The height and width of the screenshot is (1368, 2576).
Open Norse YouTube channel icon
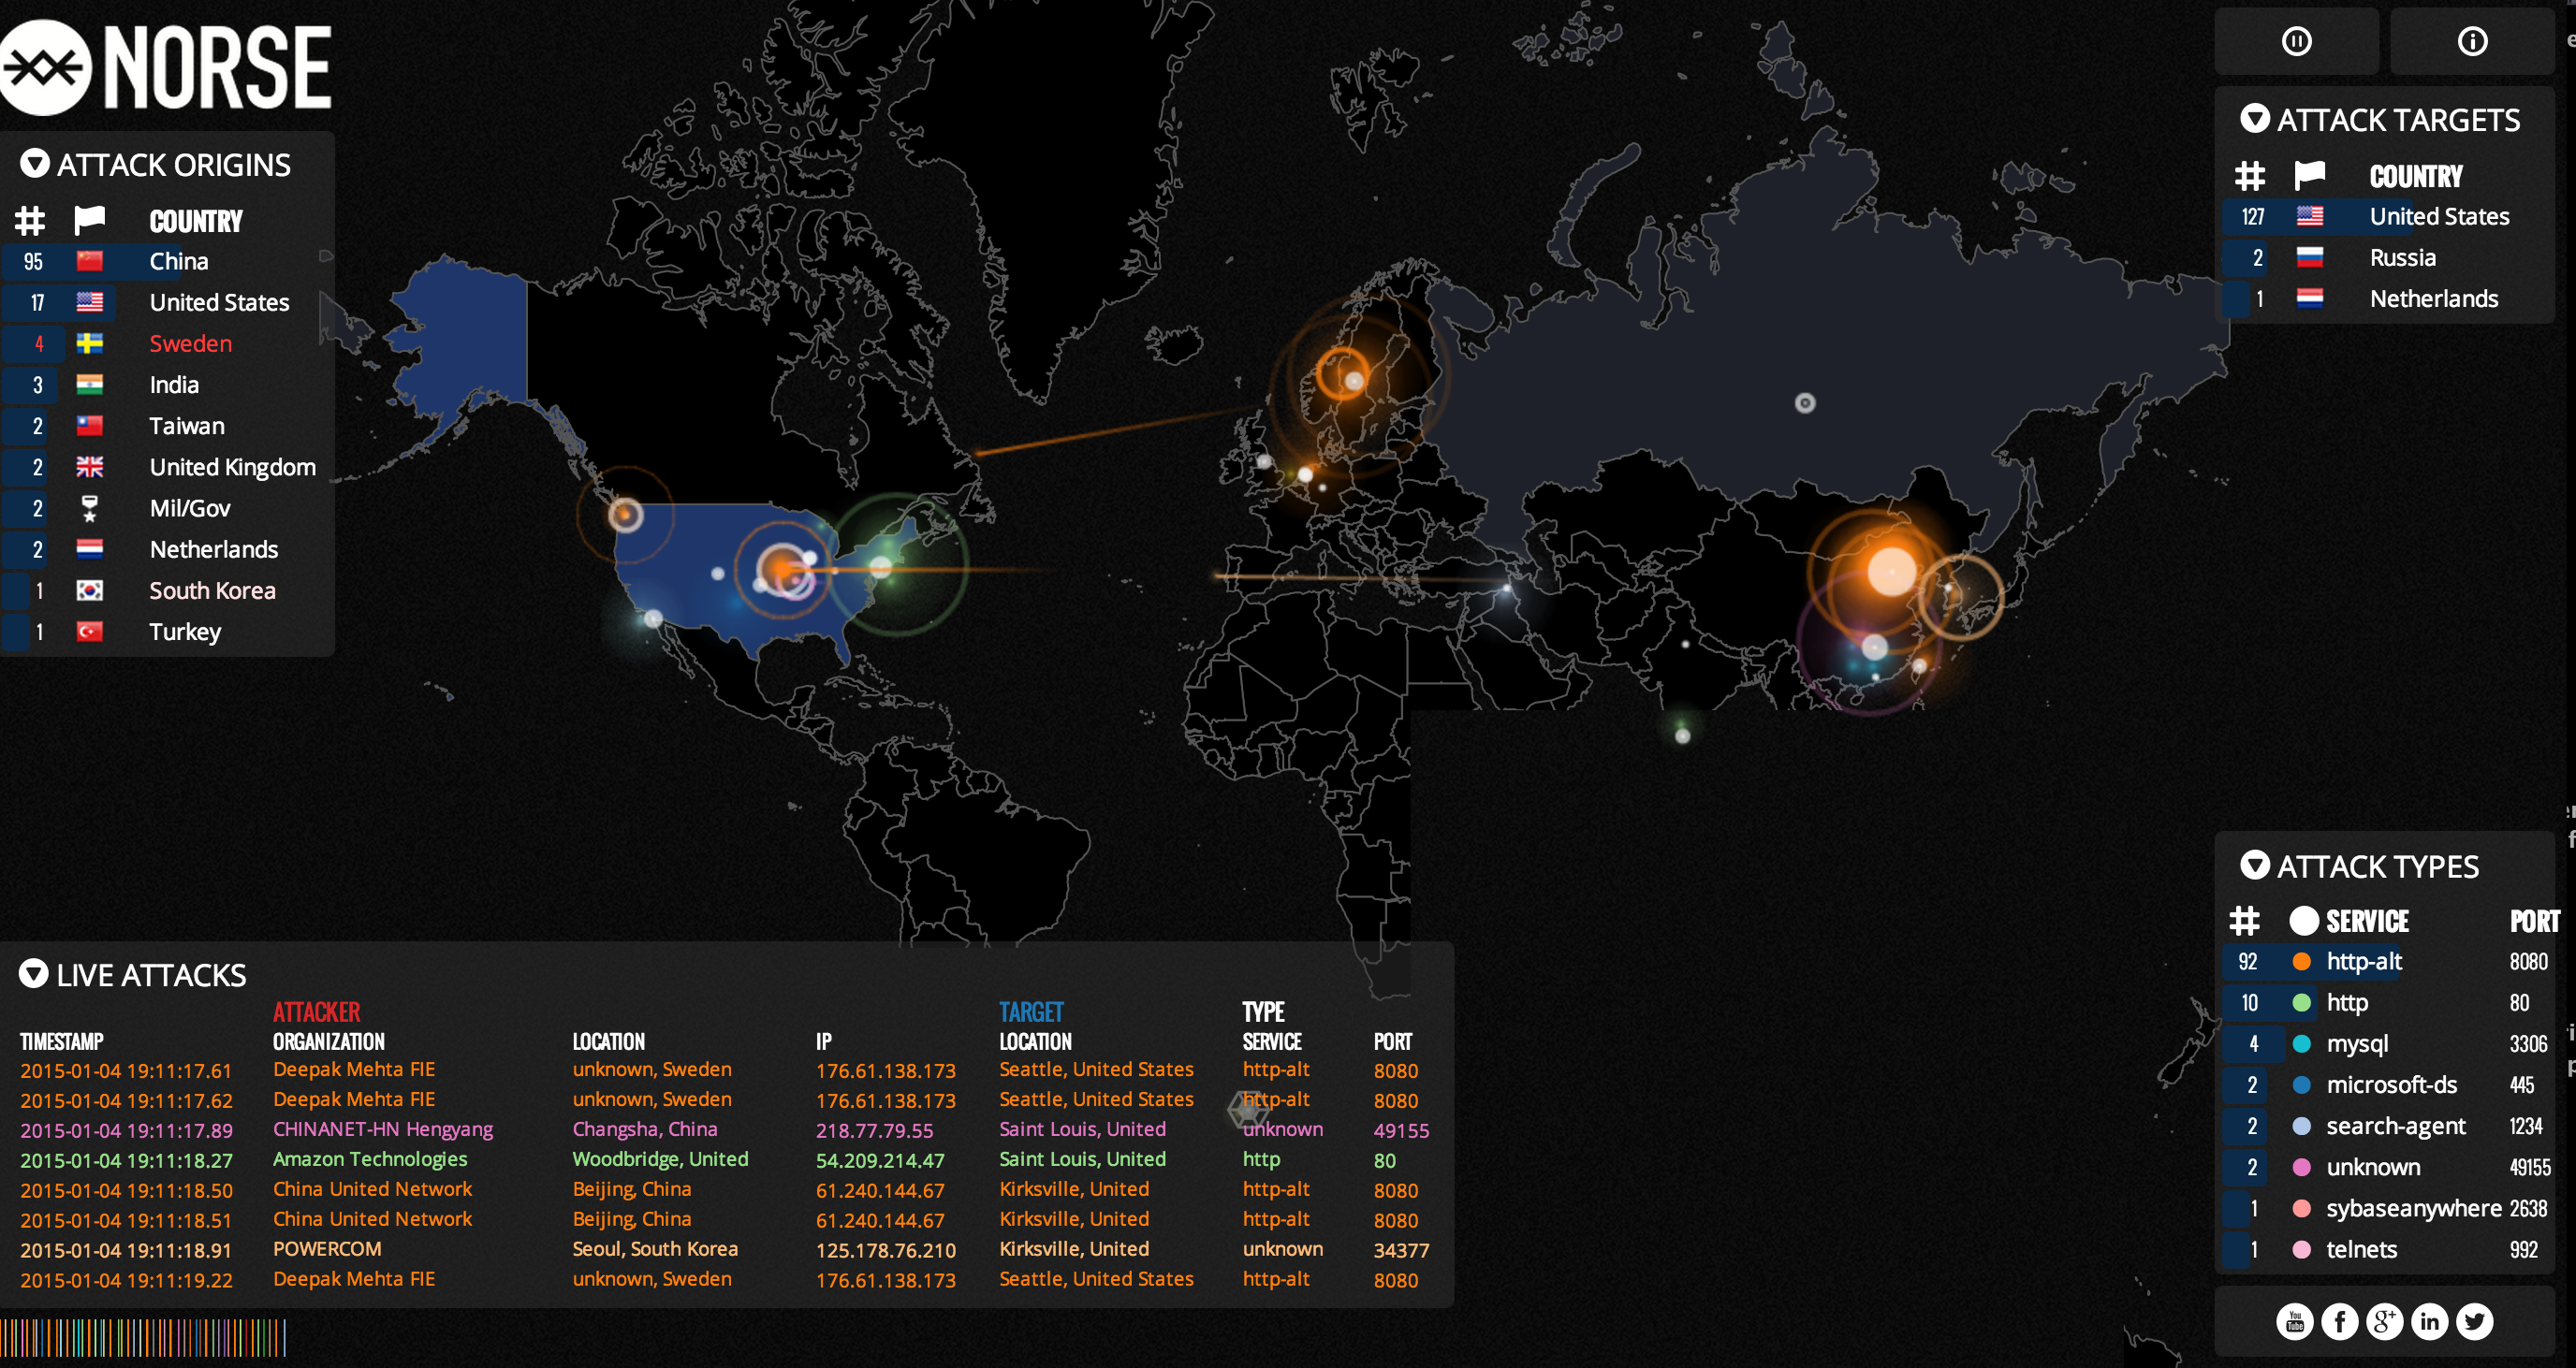[x=2294, y=1321]
